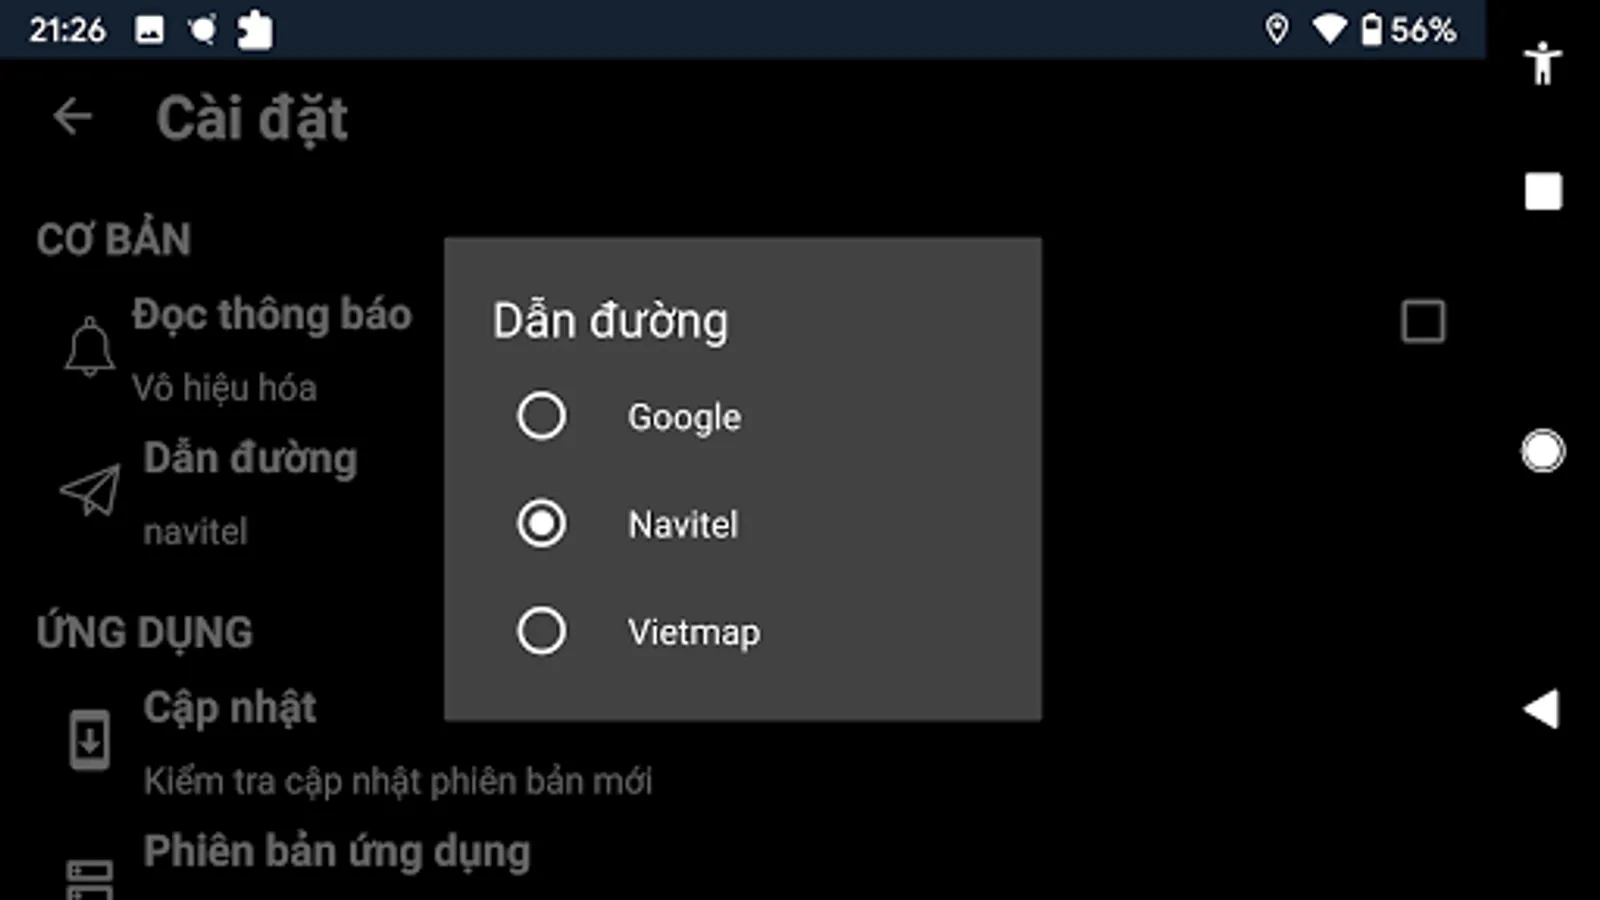Tap the Navitel label in dialog
Viewport: 1600px width, 900px height.
[x=683, y=524]
